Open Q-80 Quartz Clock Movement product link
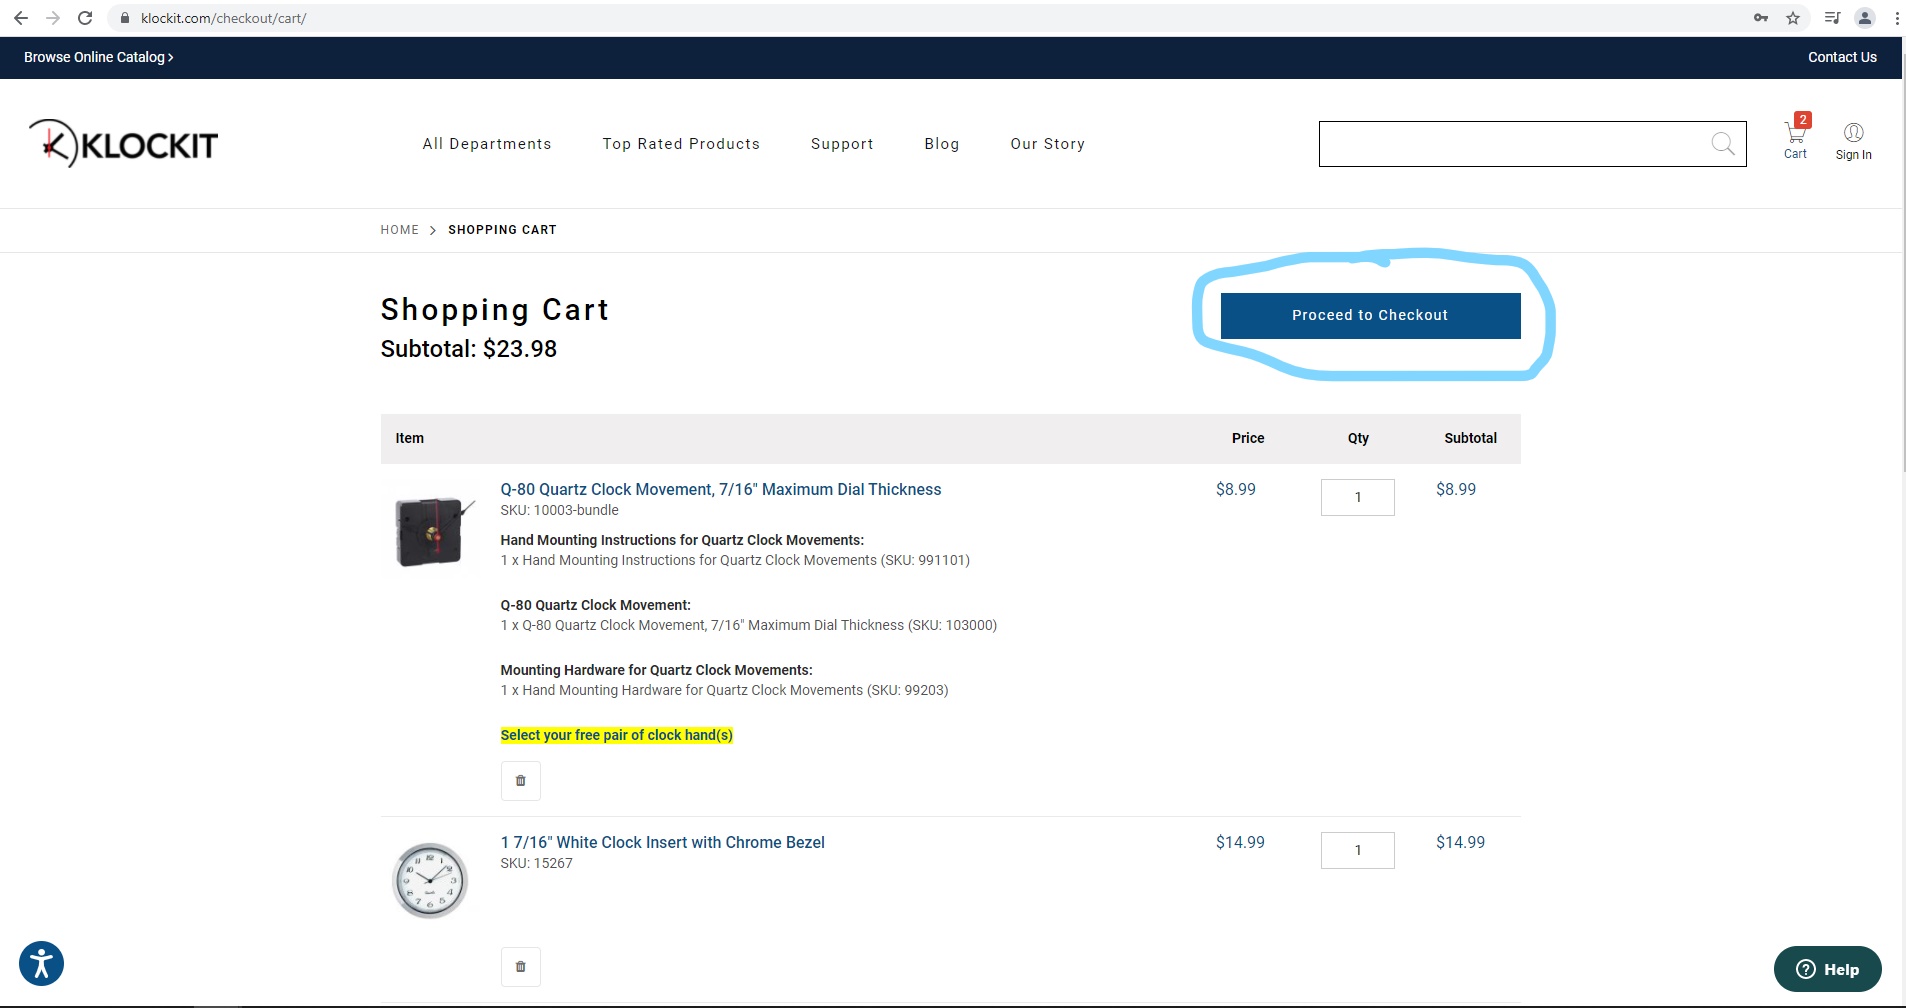The image size is (1906, 1008). pos(721,489)
